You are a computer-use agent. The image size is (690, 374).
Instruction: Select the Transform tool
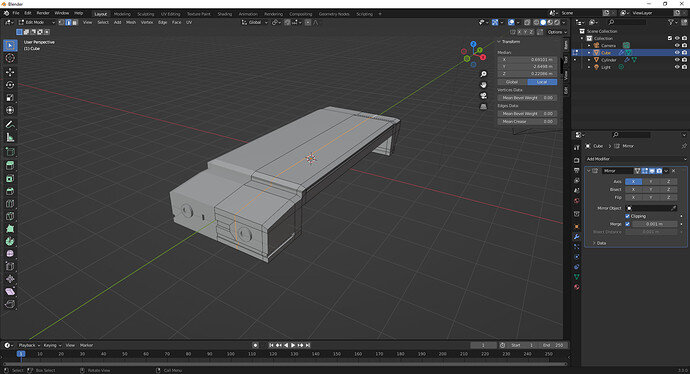[x=10, y=110]
